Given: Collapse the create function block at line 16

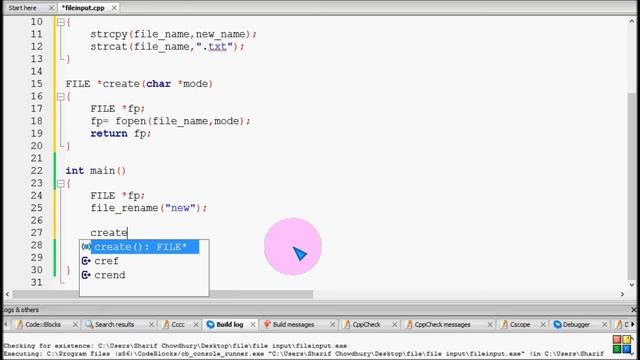Looking at the screenshot, I should click(x=60, y=96).
